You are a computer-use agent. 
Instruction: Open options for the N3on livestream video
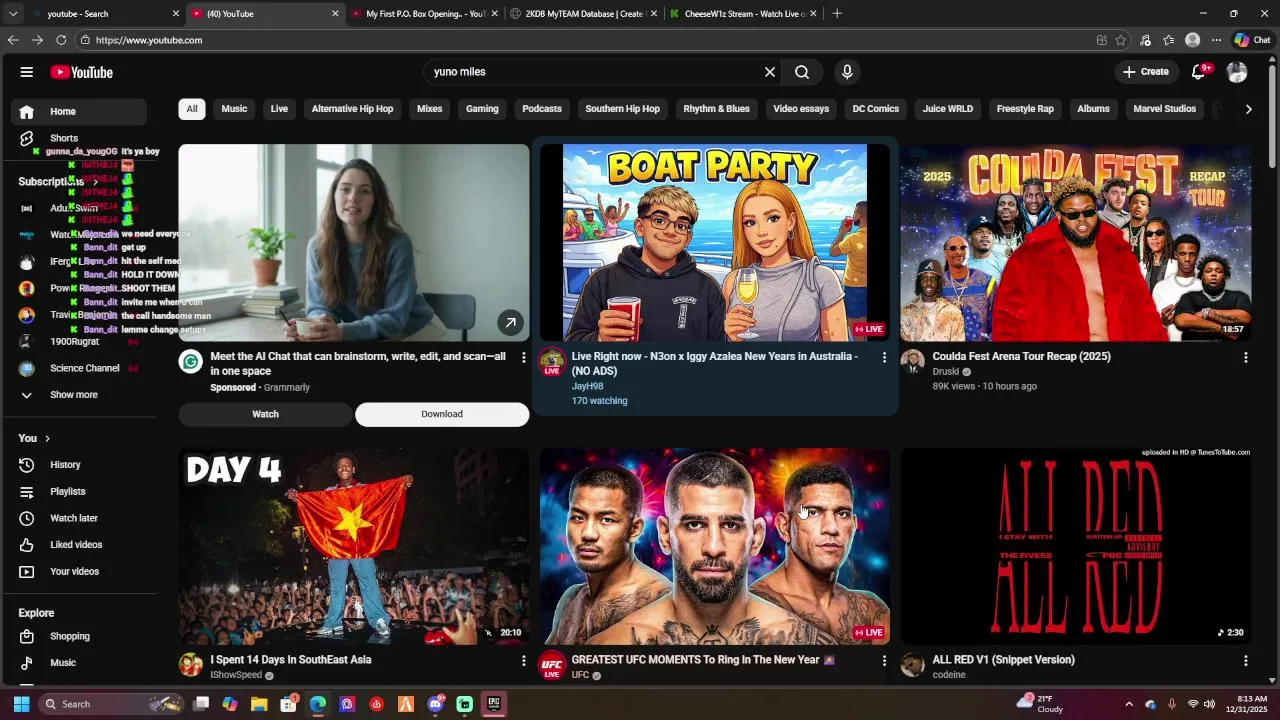pos(884,357)
